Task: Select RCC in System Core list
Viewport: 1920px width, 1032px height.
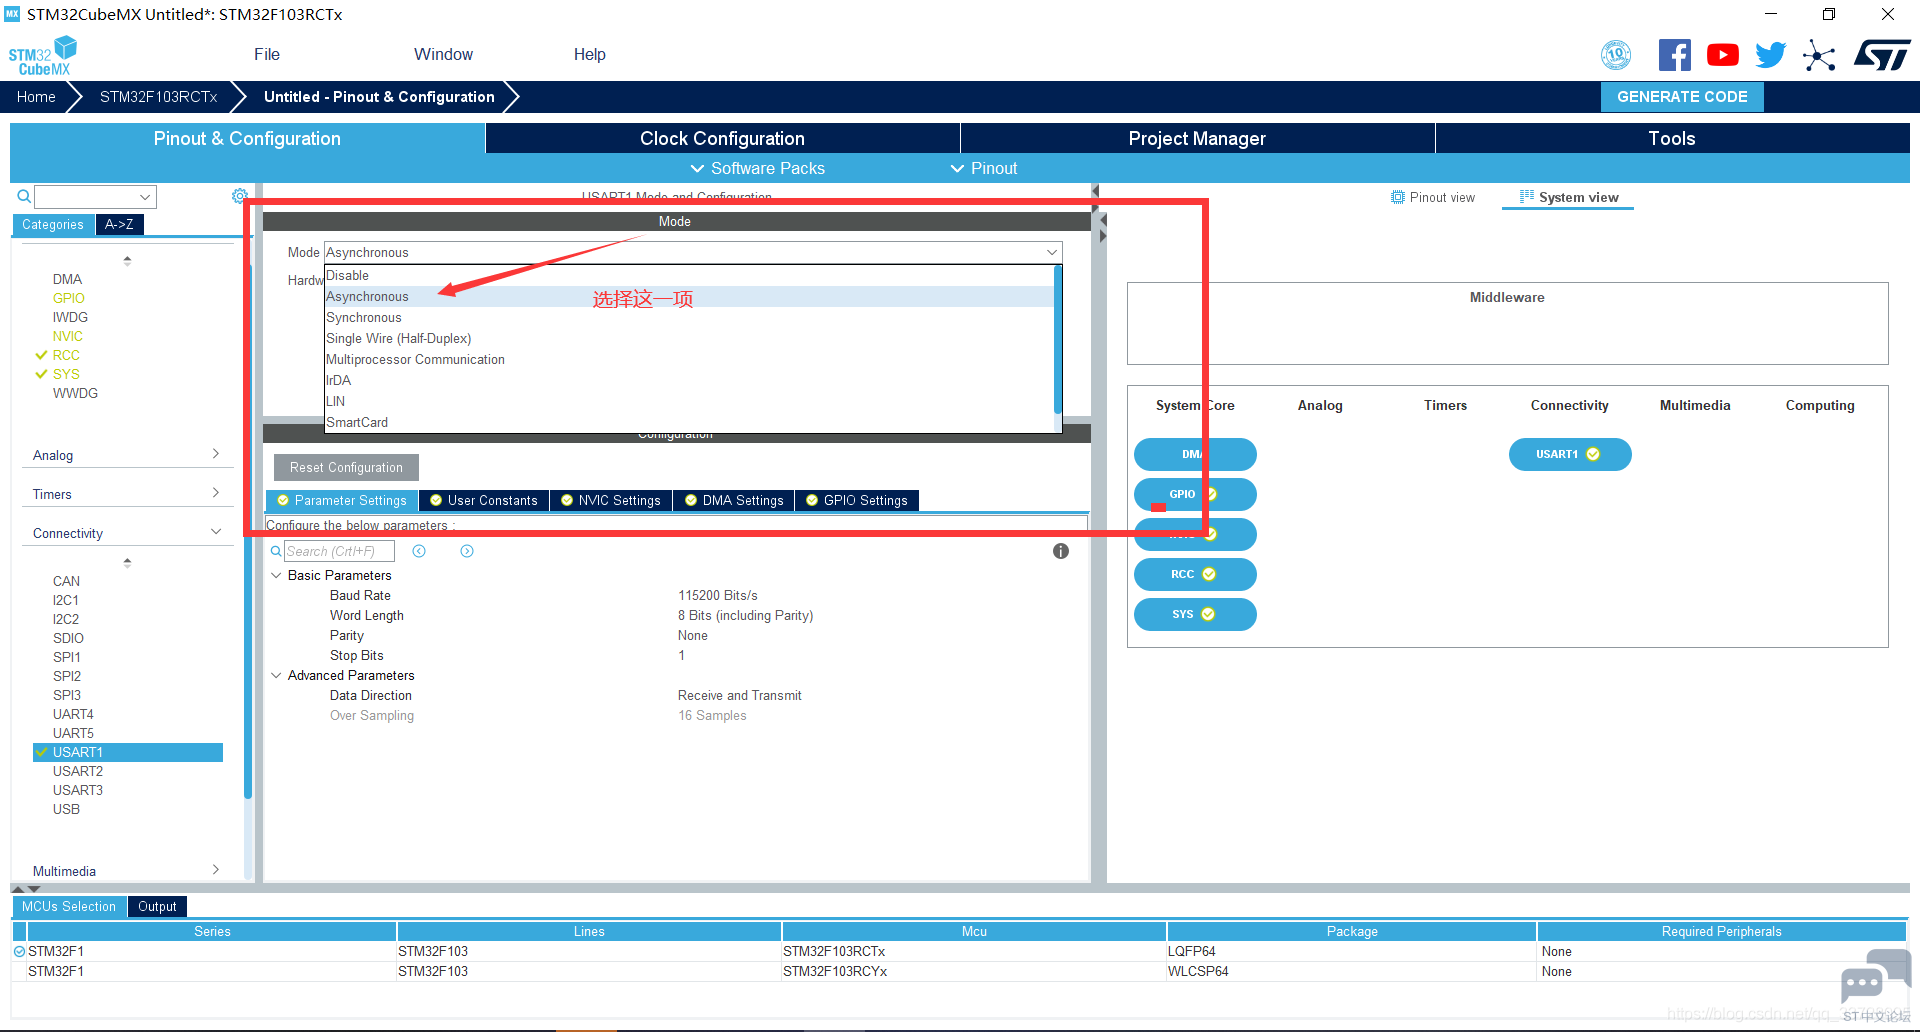Action: click(x=66, y=355)
